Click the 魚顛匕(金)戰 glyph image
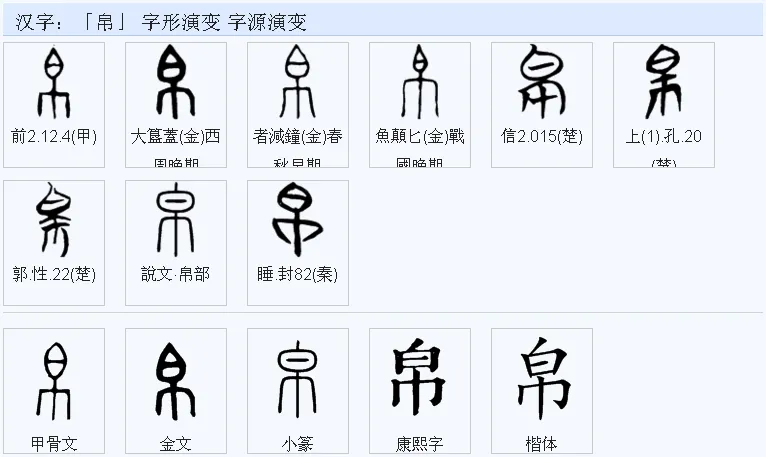Image resolution: width=766 pixels, height=457 pixels. [x=420, y=82]
